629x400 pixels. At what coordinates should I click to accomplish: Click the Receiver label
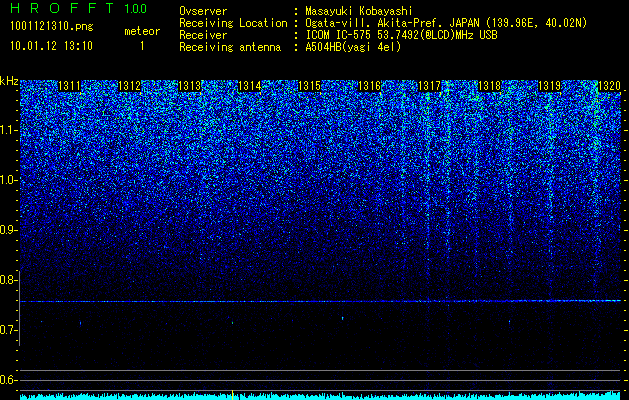tap(203, 35)
